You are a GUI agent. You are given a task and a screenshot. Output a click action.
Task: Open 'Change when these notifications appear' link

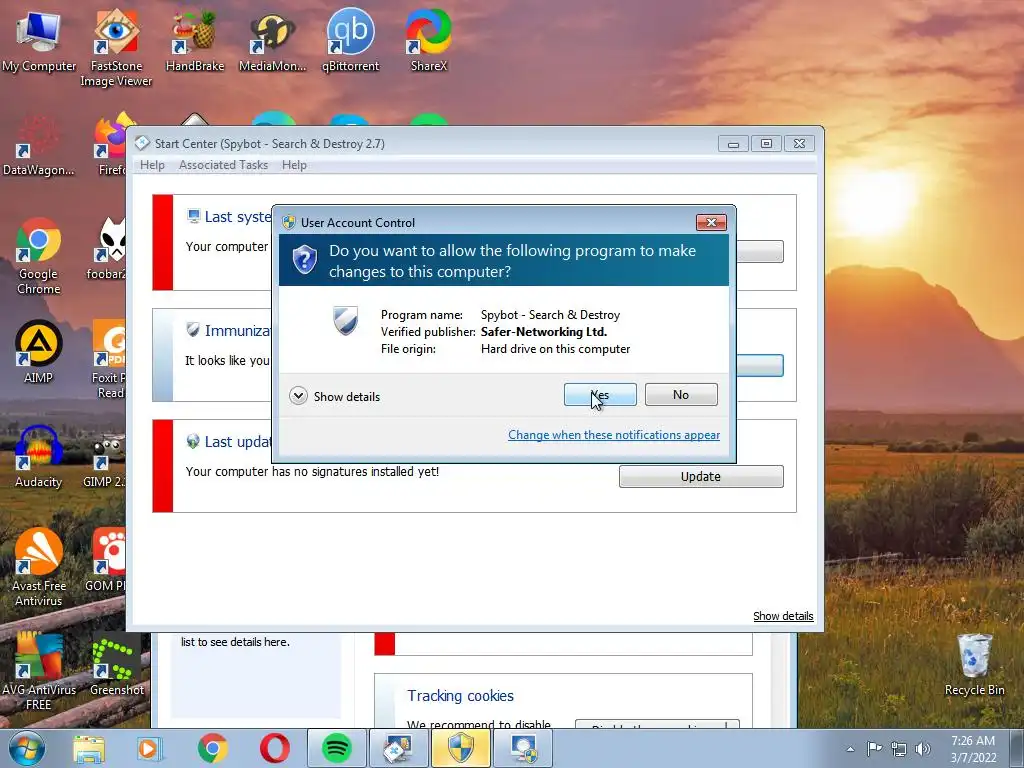coord(614,435)
